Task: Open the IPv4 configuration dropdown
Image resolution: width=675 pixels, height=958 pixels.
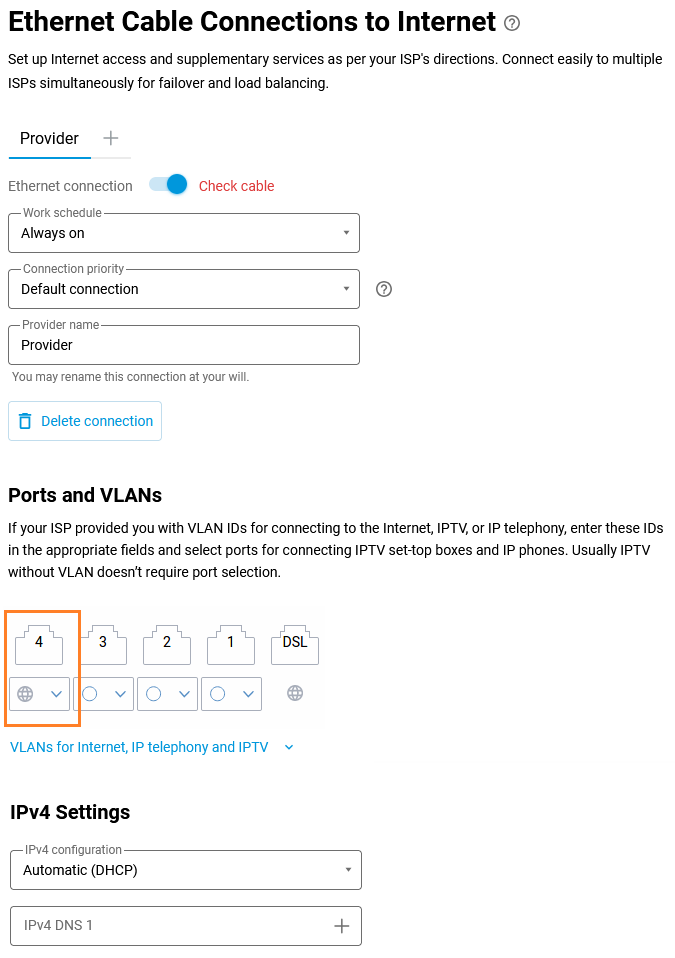Action: (x=186, y=870)
